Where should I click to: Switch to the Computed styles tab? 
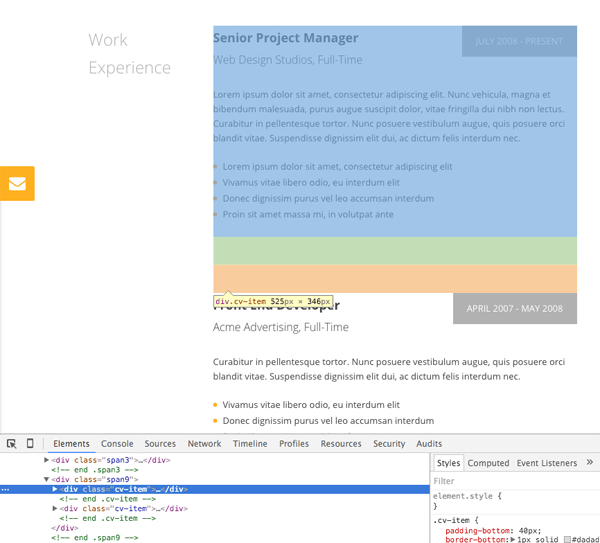click(x=488, y=463)
